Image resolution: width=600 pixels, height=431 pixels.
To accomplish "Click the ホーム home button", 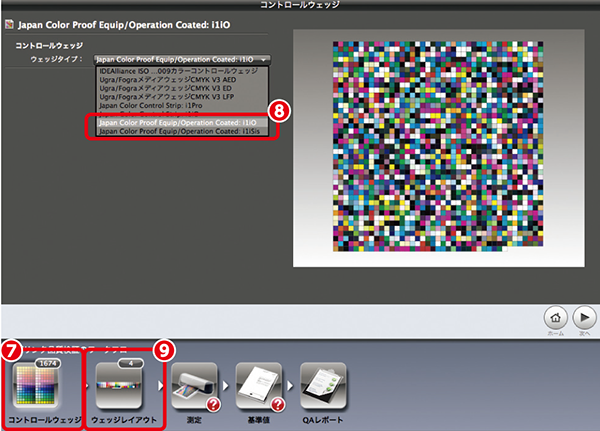I will (556, 318).
